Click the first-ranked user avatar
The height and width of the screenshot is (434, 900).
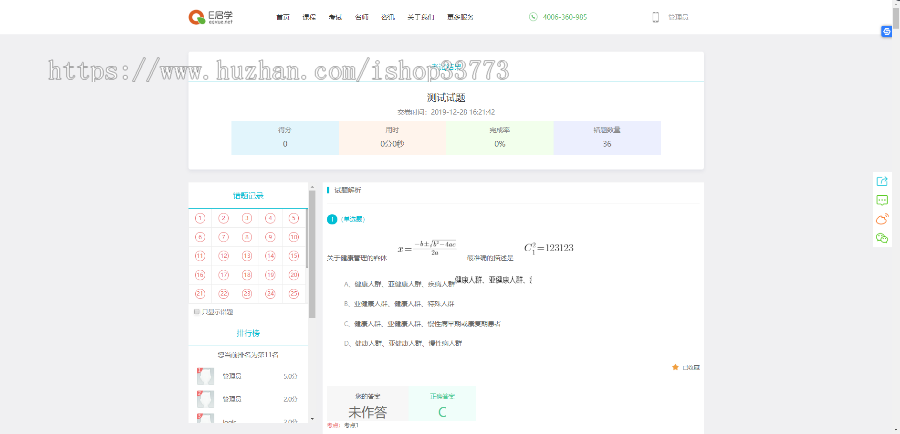click(x=205, y=377)
